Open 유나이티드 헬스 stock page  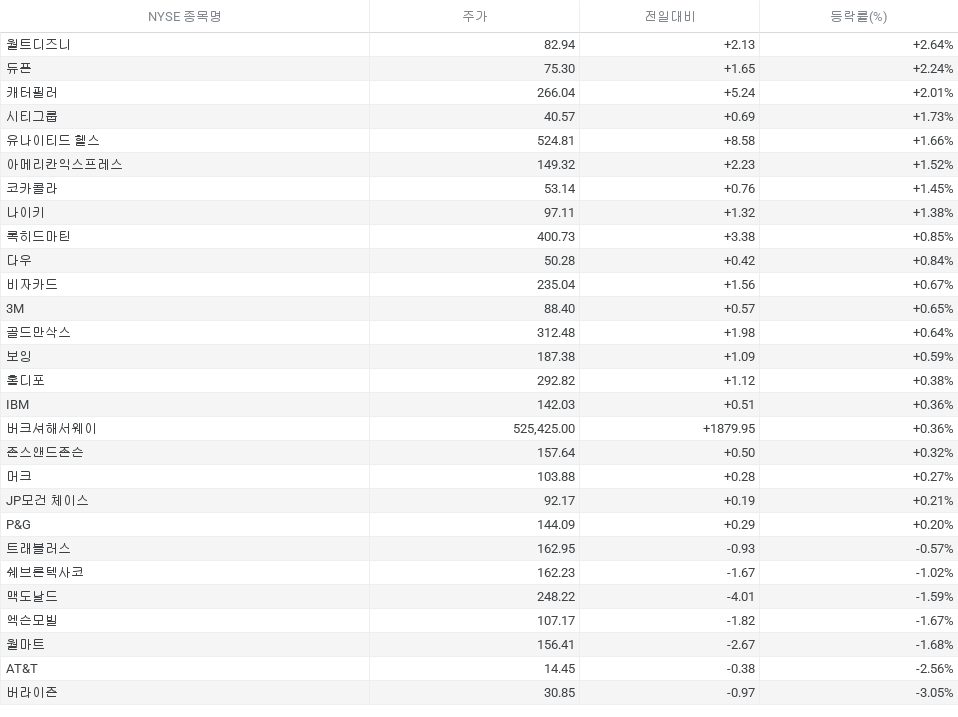coord(53,141)
